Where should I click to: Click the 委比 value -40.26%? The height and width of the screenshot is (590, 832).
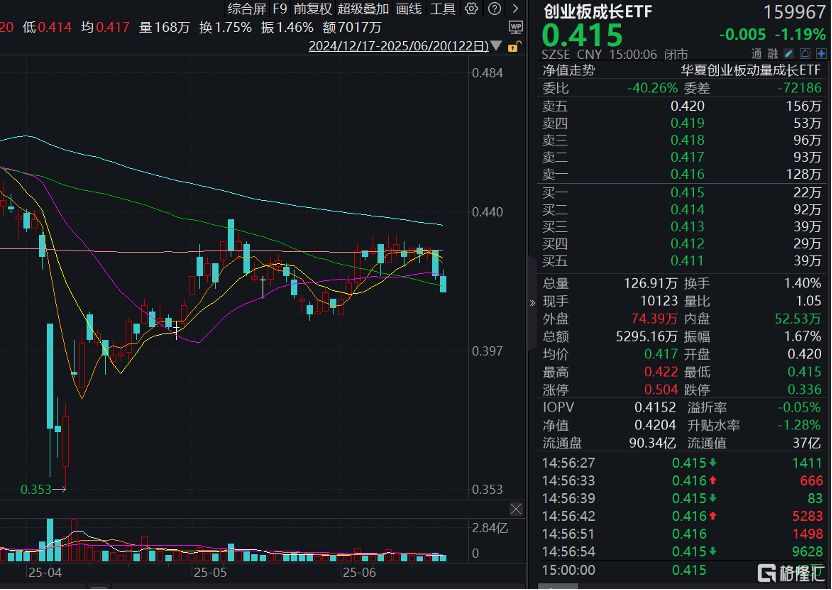click(x=653, y=88)
